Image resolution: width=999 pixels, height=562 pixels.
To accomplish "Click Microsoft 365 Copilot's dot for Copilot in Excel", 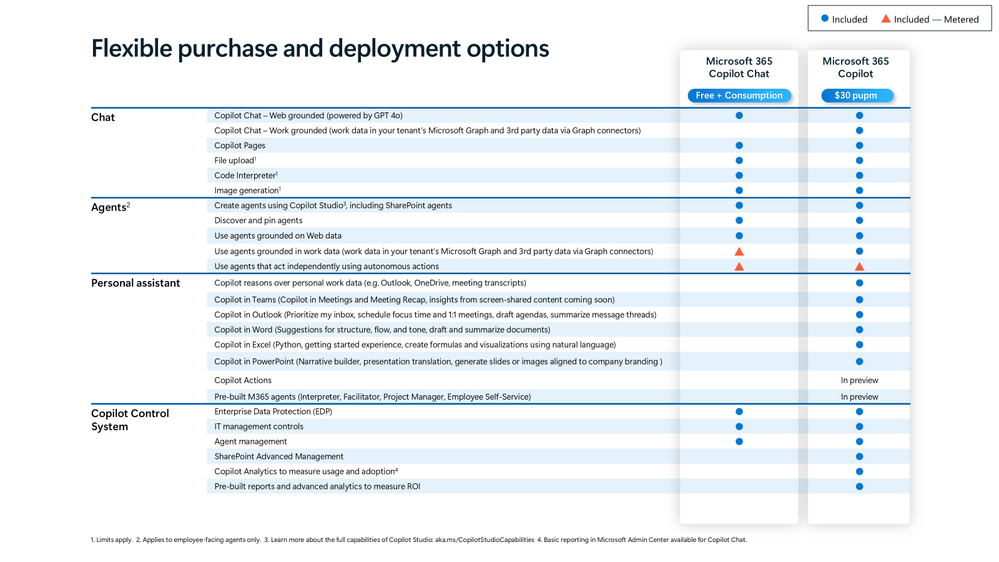I will 859,345.
